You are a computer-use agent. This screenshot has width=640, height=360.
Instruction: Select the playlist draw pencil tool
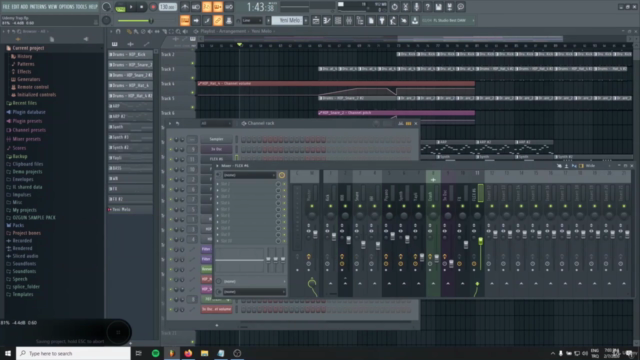pos(129,31)
